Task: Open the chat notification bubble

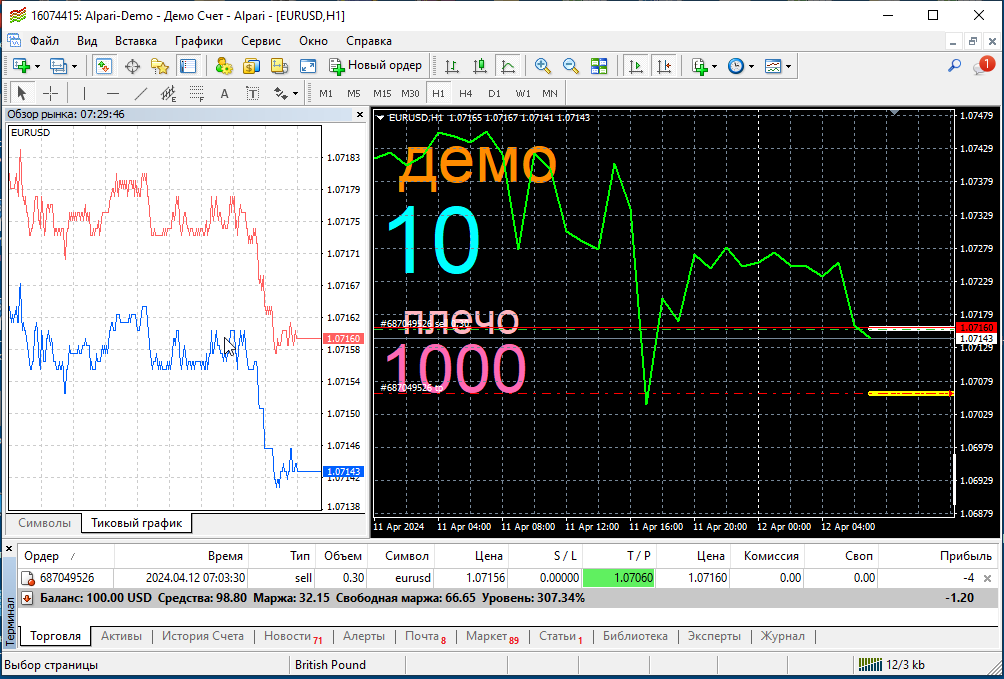Action: [984, 65]
